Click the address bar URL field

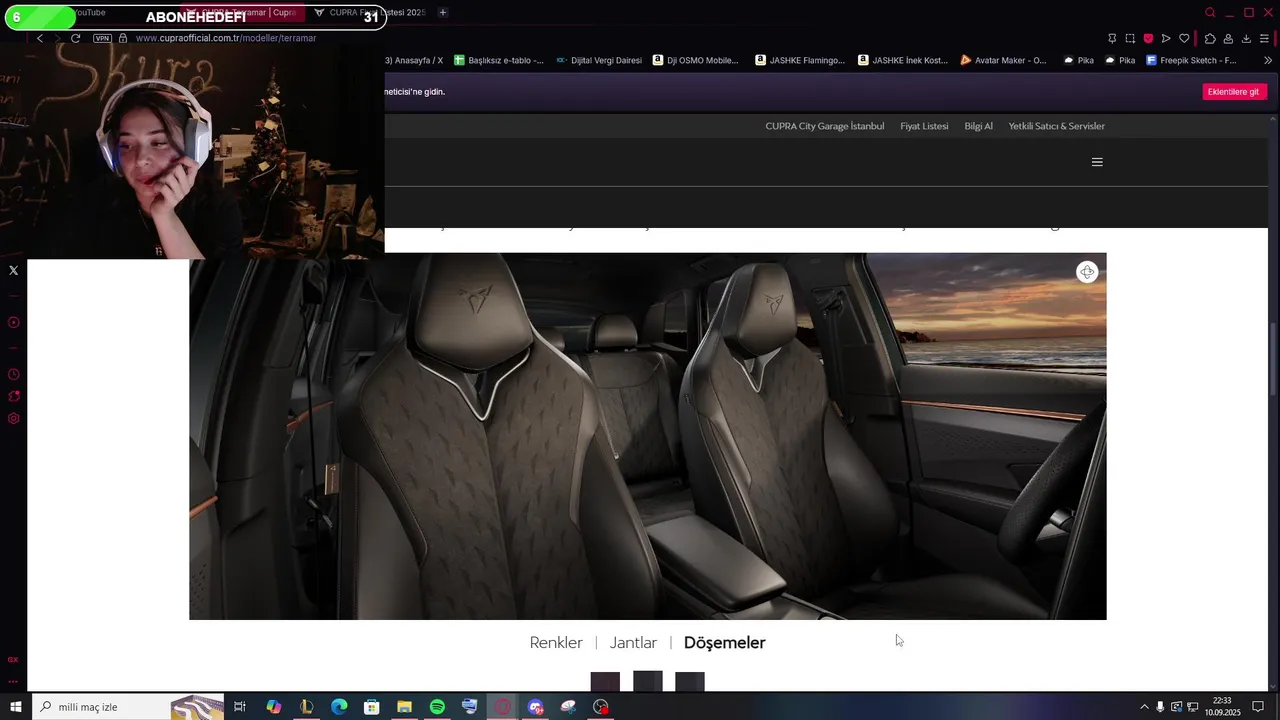click(x=226, y=38)
